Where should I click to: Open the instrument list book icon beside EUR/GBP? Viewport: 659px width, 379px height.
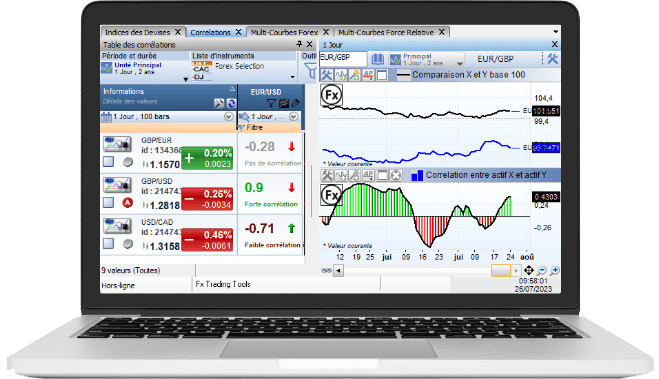pos(377,59)
